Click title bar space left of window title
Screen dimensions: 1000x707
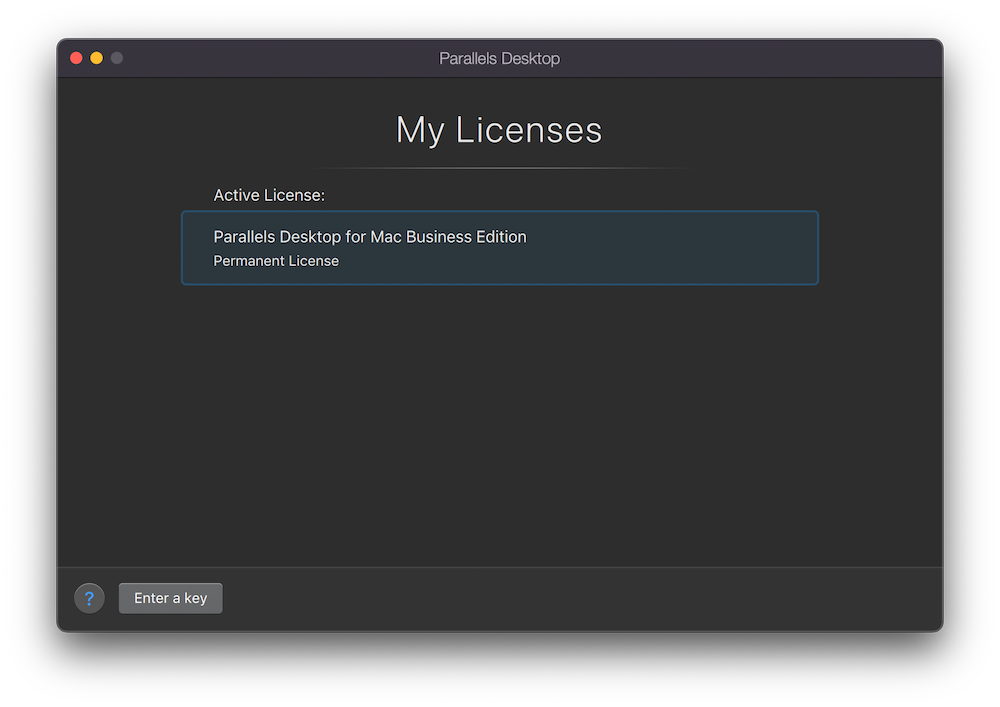pos(280,58)
